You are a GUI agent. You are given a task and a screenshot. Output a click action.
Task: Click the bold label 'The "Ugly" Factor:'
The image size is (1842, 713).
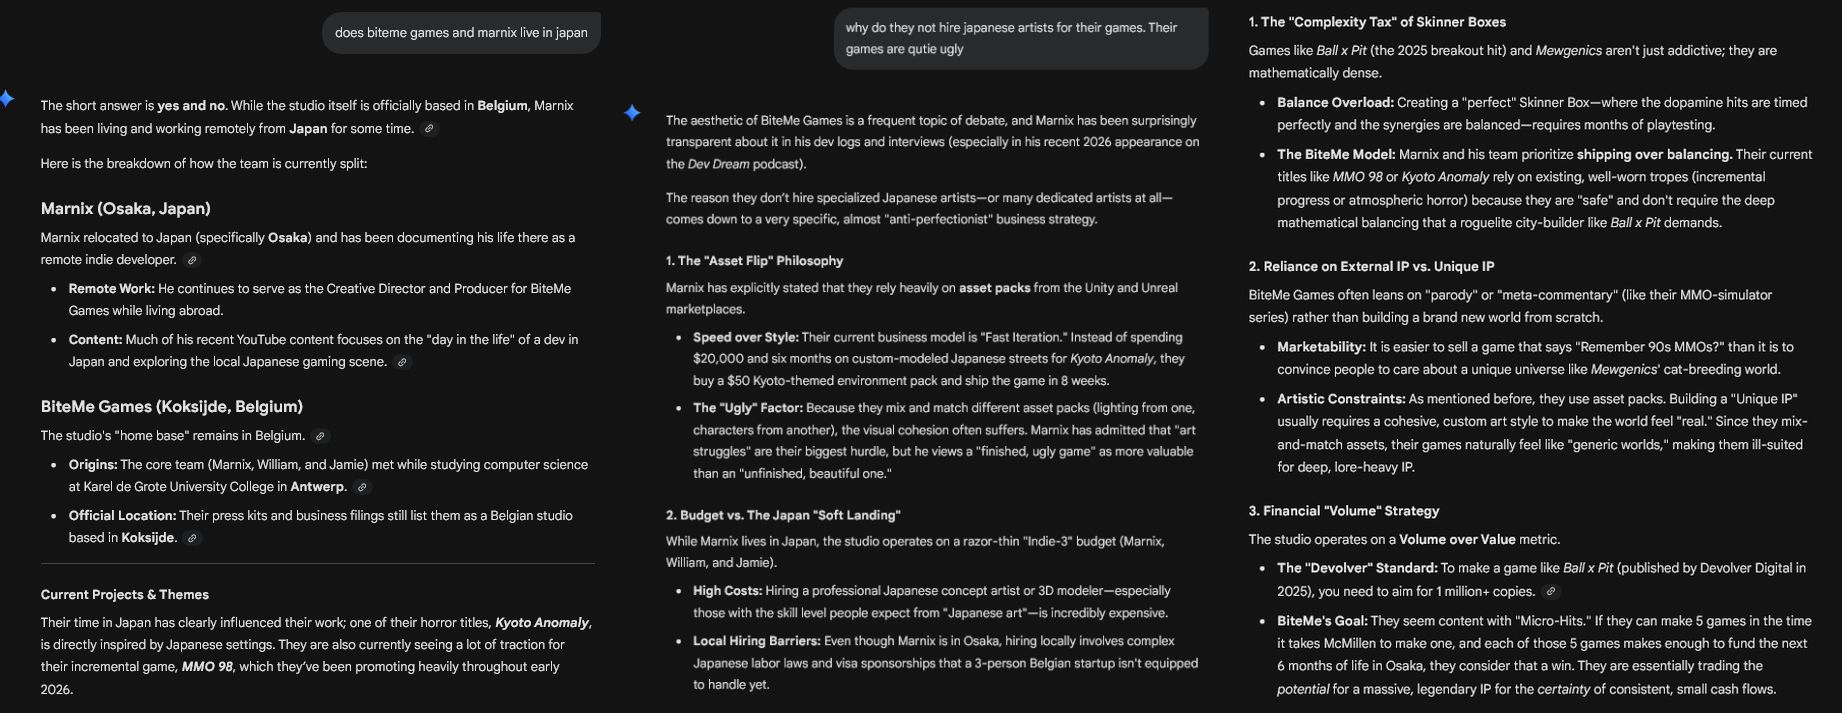click(x=748, y=408)
